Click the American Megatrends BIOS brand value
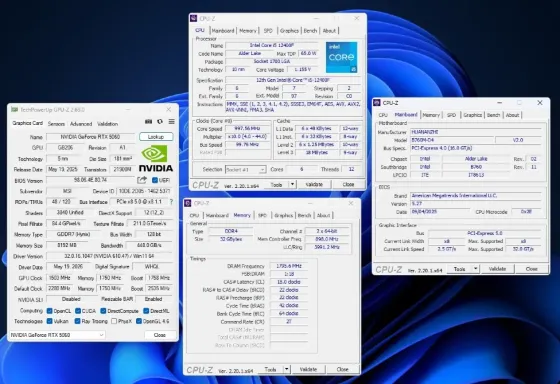Image resolution: width=560 pixels, height=384 pixels. [475, 195]
